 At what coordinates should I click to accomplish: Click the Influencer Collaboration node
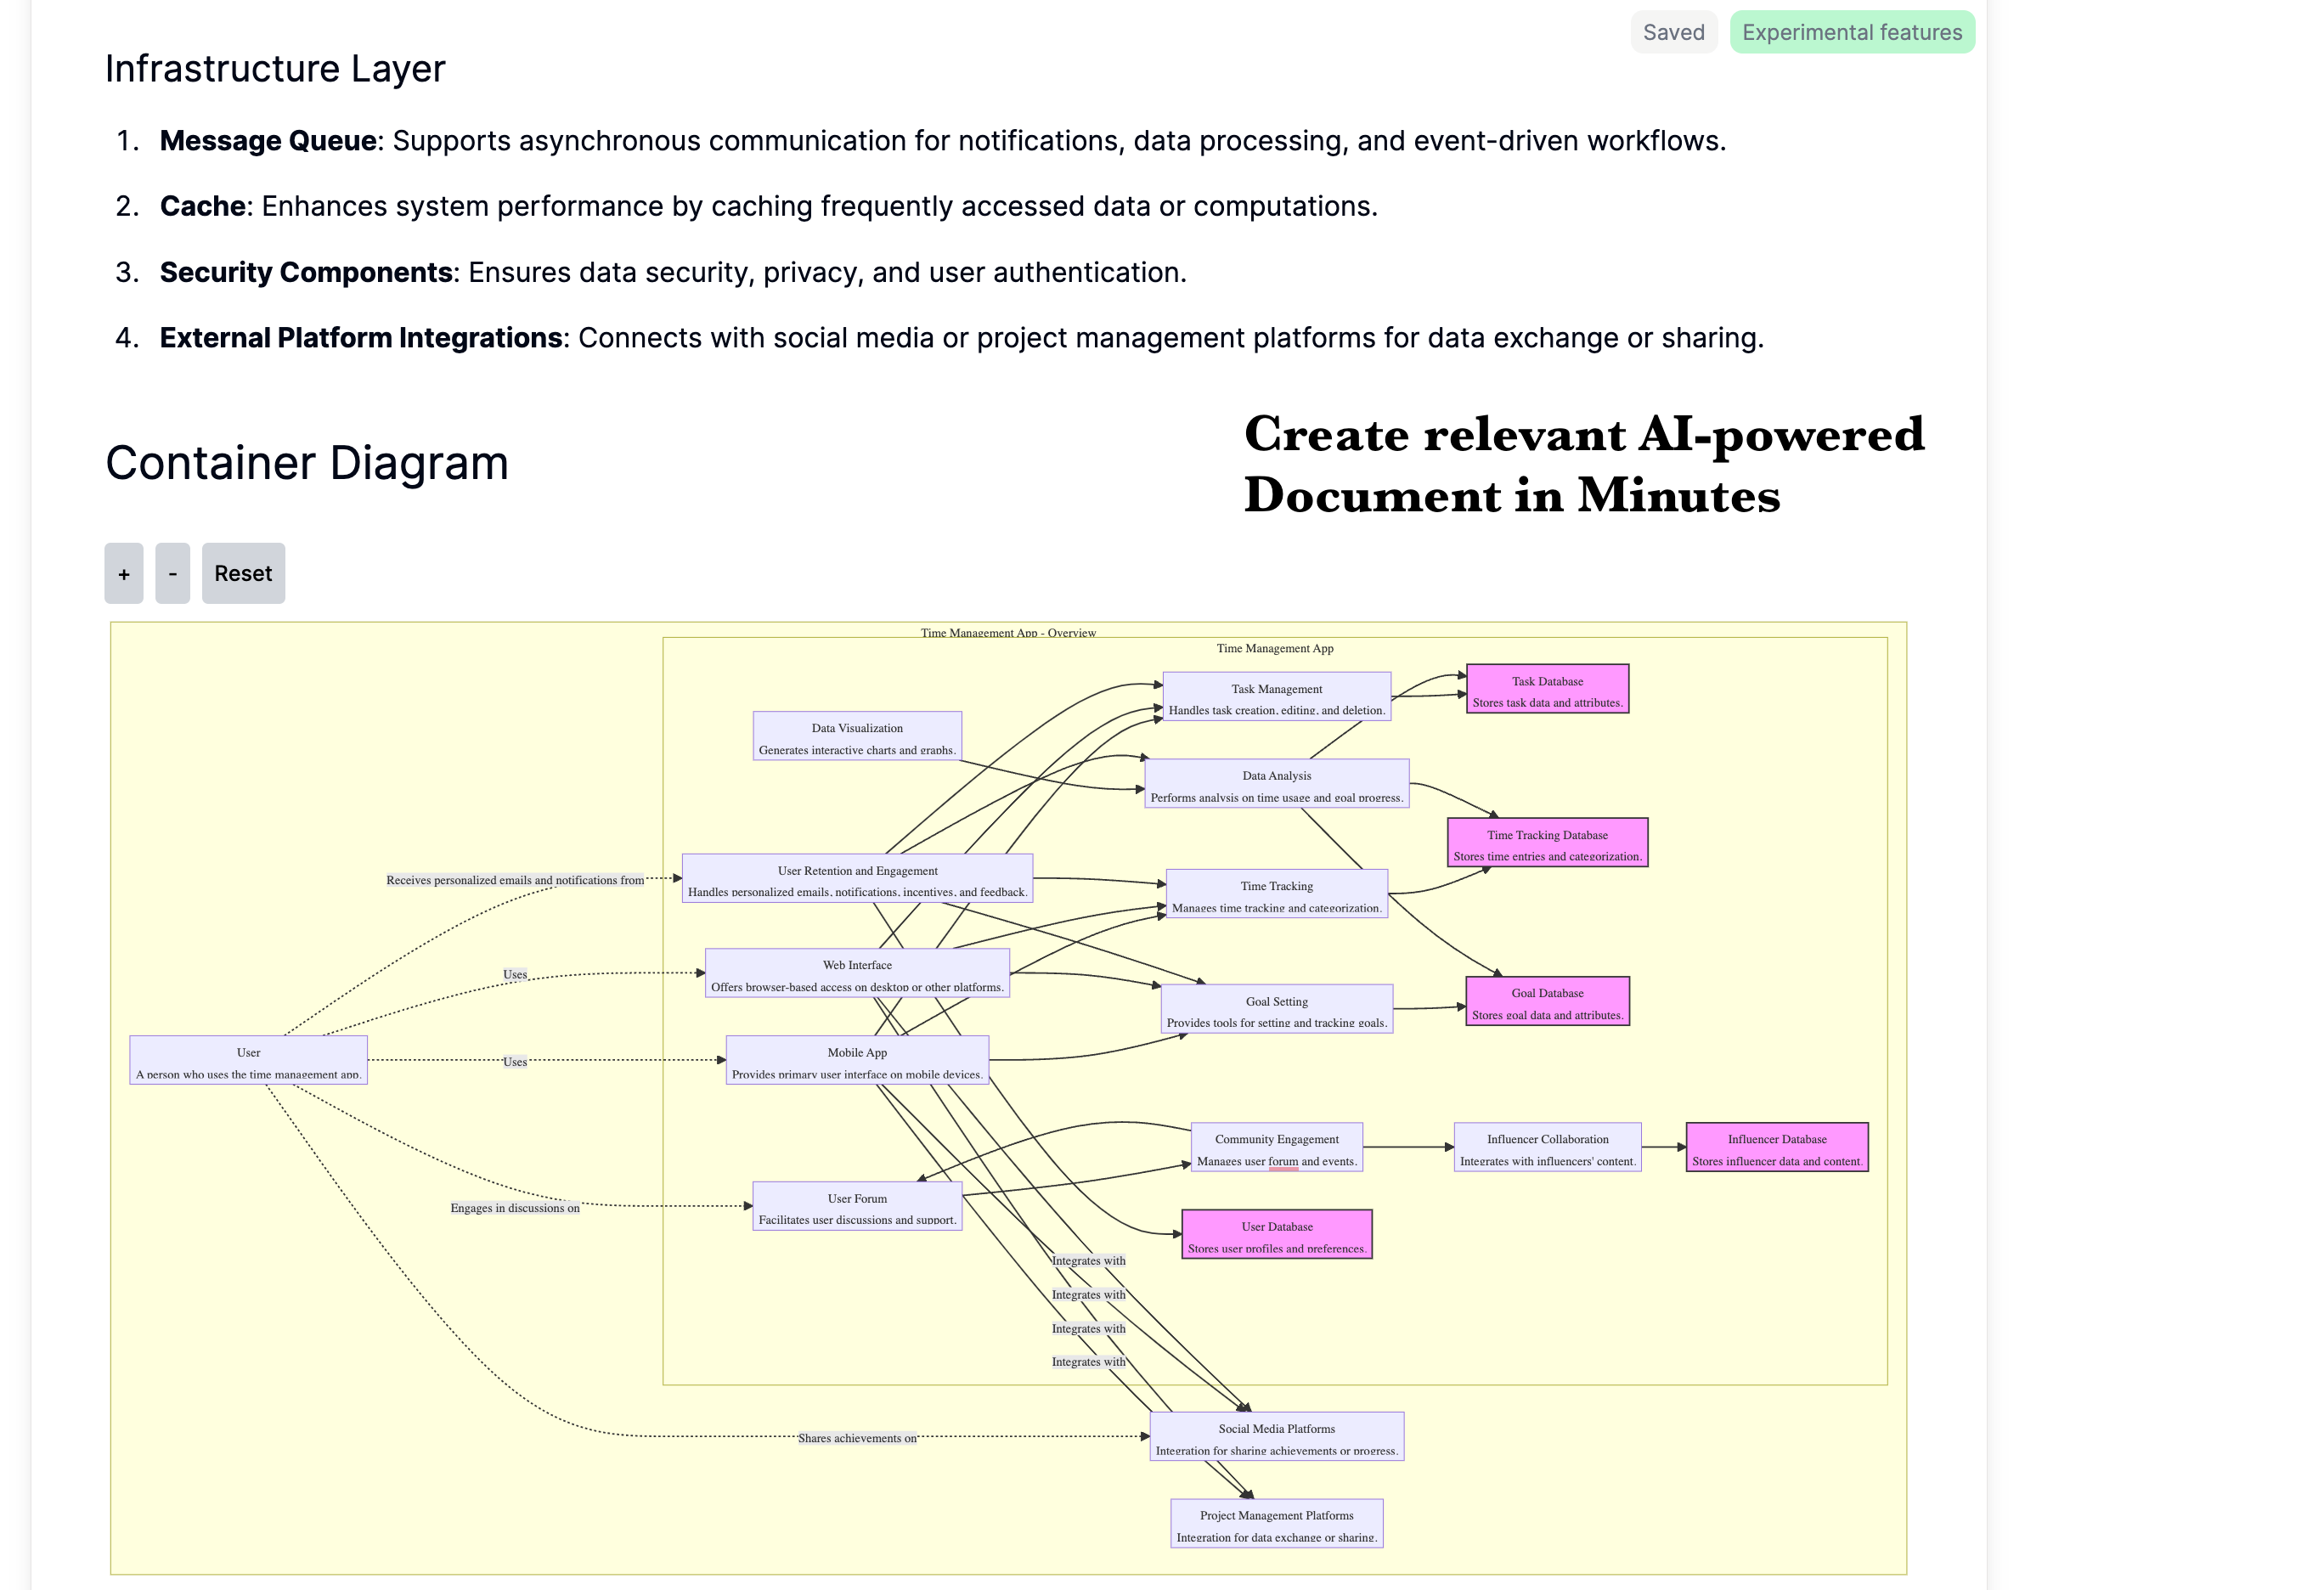(1546, 1147)
